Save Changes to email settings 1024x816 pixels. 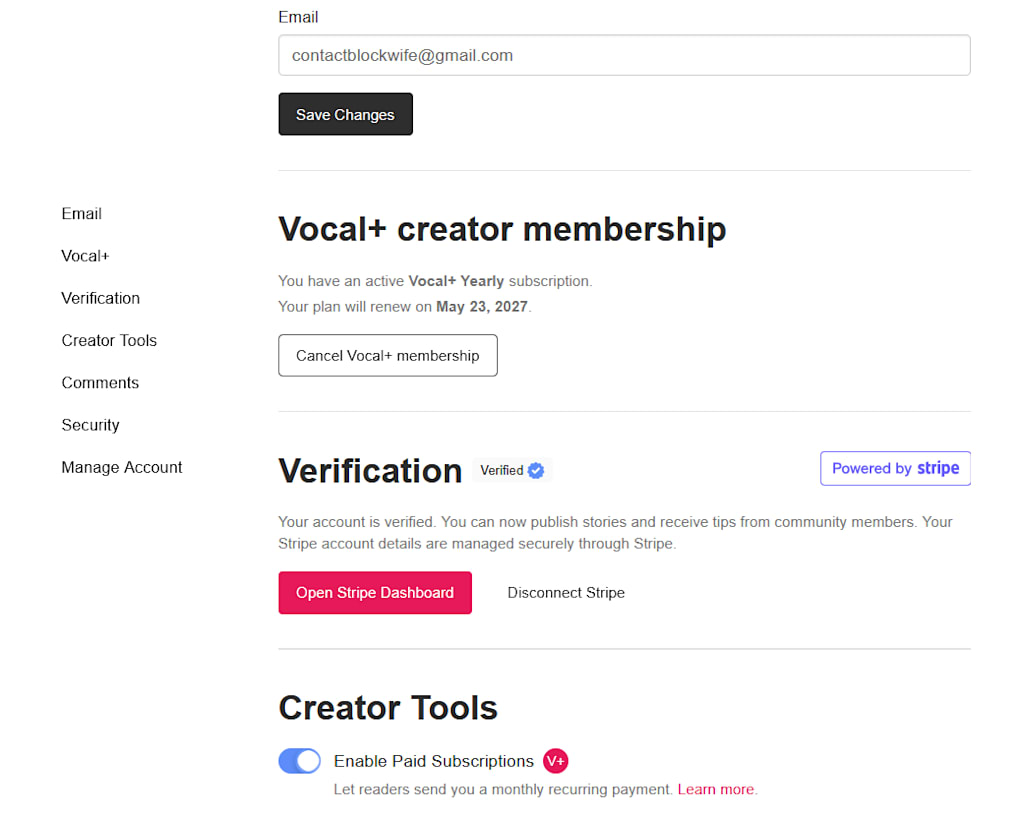click(x=345, y=114)
